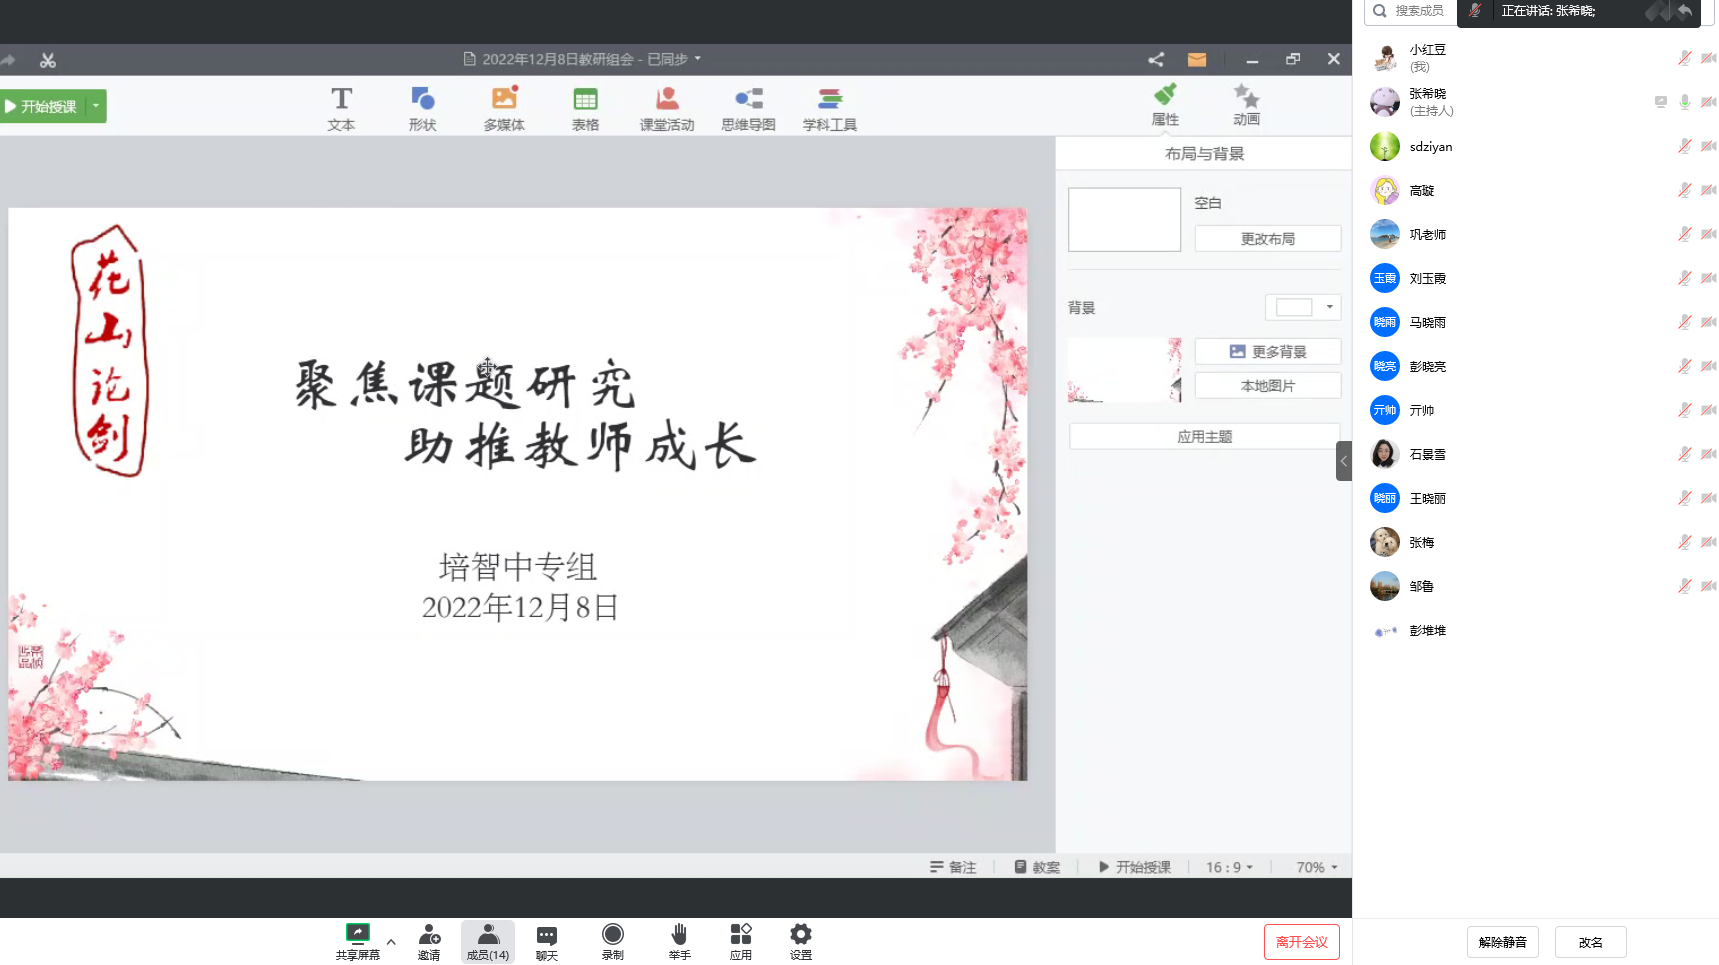Open the 聊天 chat panel
Image resolution: width=1719 pixels, height=965 pixels.
546,940
